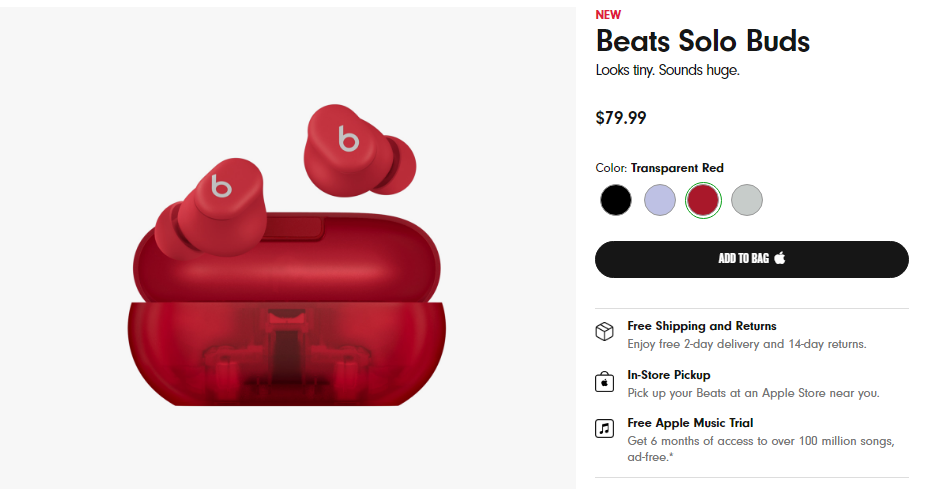Open the Free Apple Music Trial heading
Screen dimensions: 948x489
coord(690,423)
